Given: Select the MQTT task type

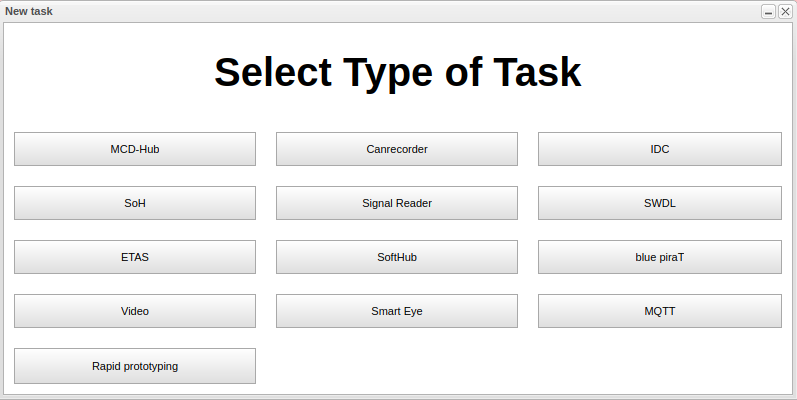Looking at the screenshot, I should click(x=660, y=311).
